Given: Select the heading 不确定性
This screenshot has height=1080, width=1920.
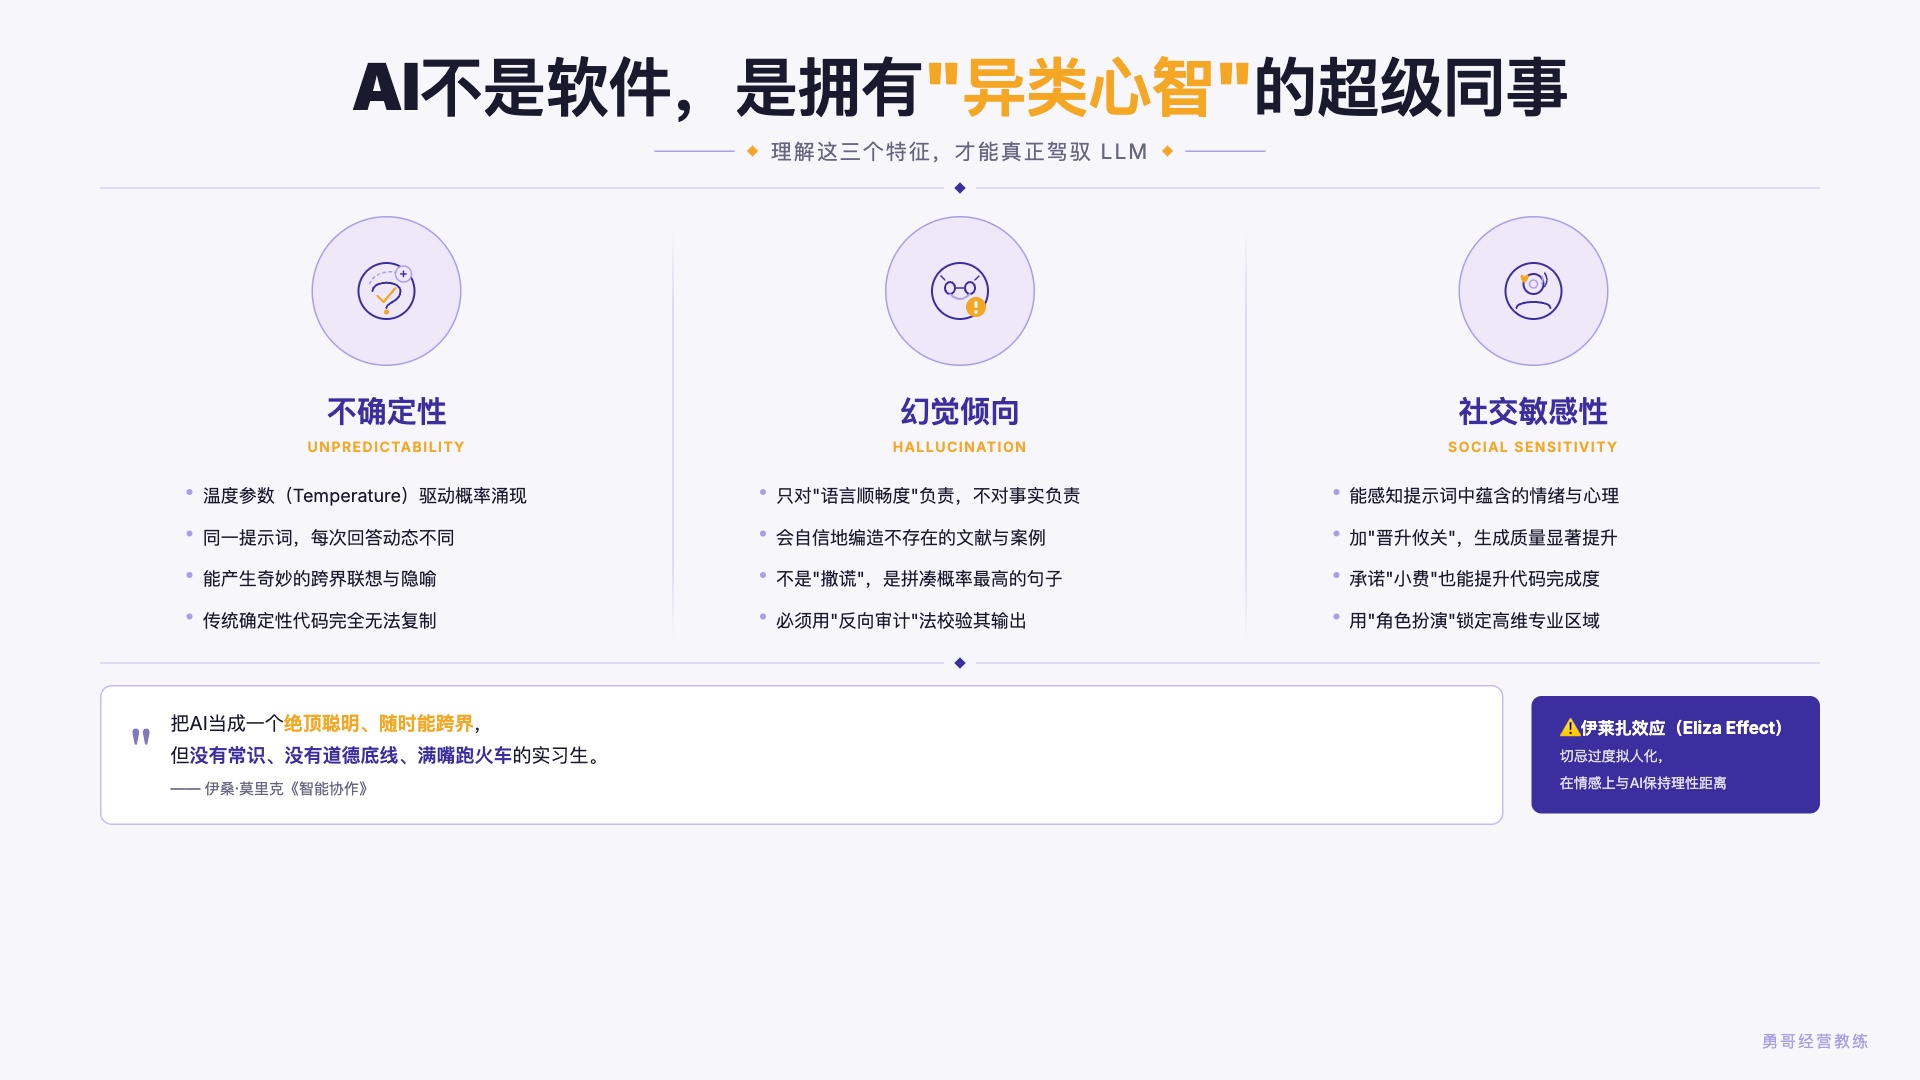Looking at the screenshot, I should pyautogui.click(x=386, y=411).
